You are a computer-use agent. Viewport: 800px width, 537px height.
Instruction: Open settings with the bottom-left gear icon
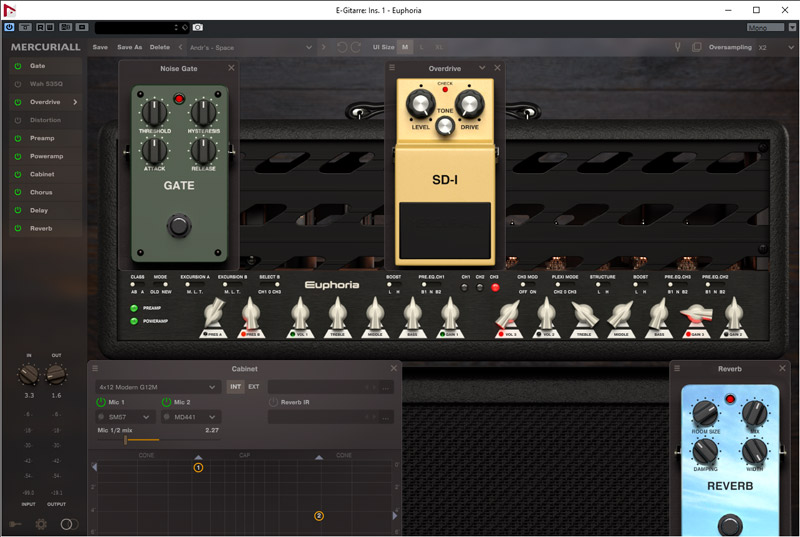pos(41,523)
